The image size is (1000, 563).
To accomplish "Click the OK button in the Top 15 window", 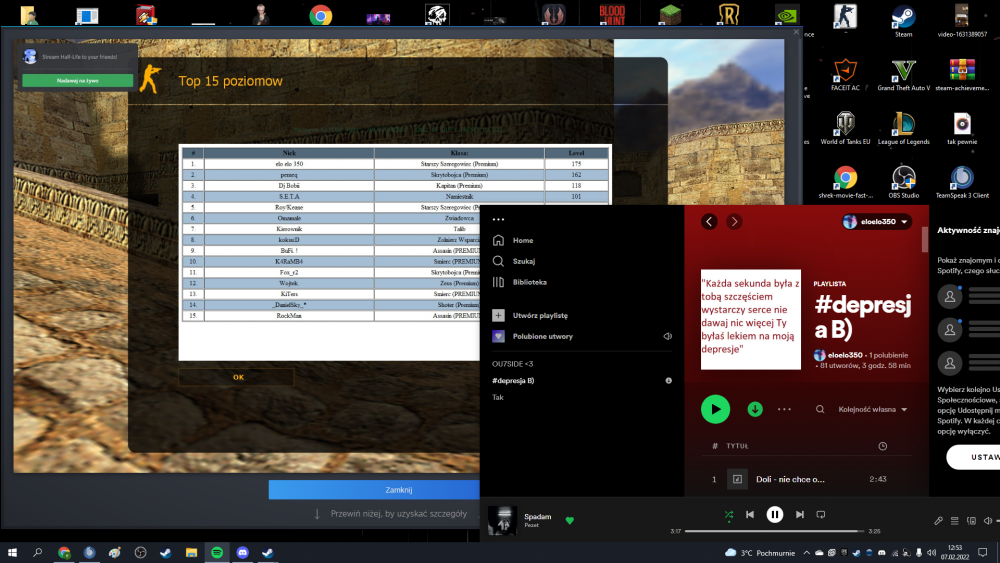I will point(238,377).
